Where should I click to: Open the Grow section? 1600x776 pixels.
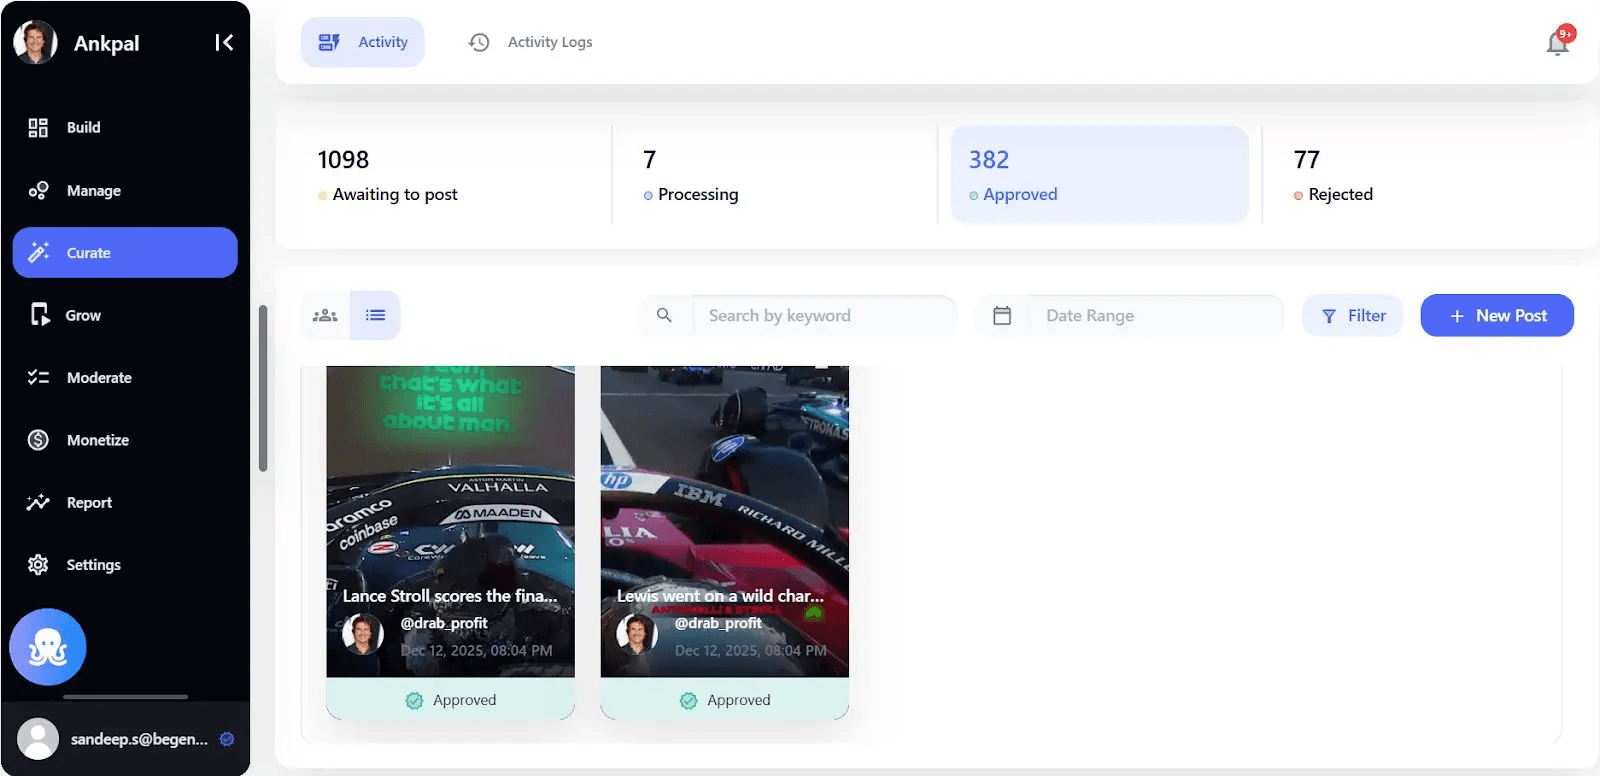(125, 315)
